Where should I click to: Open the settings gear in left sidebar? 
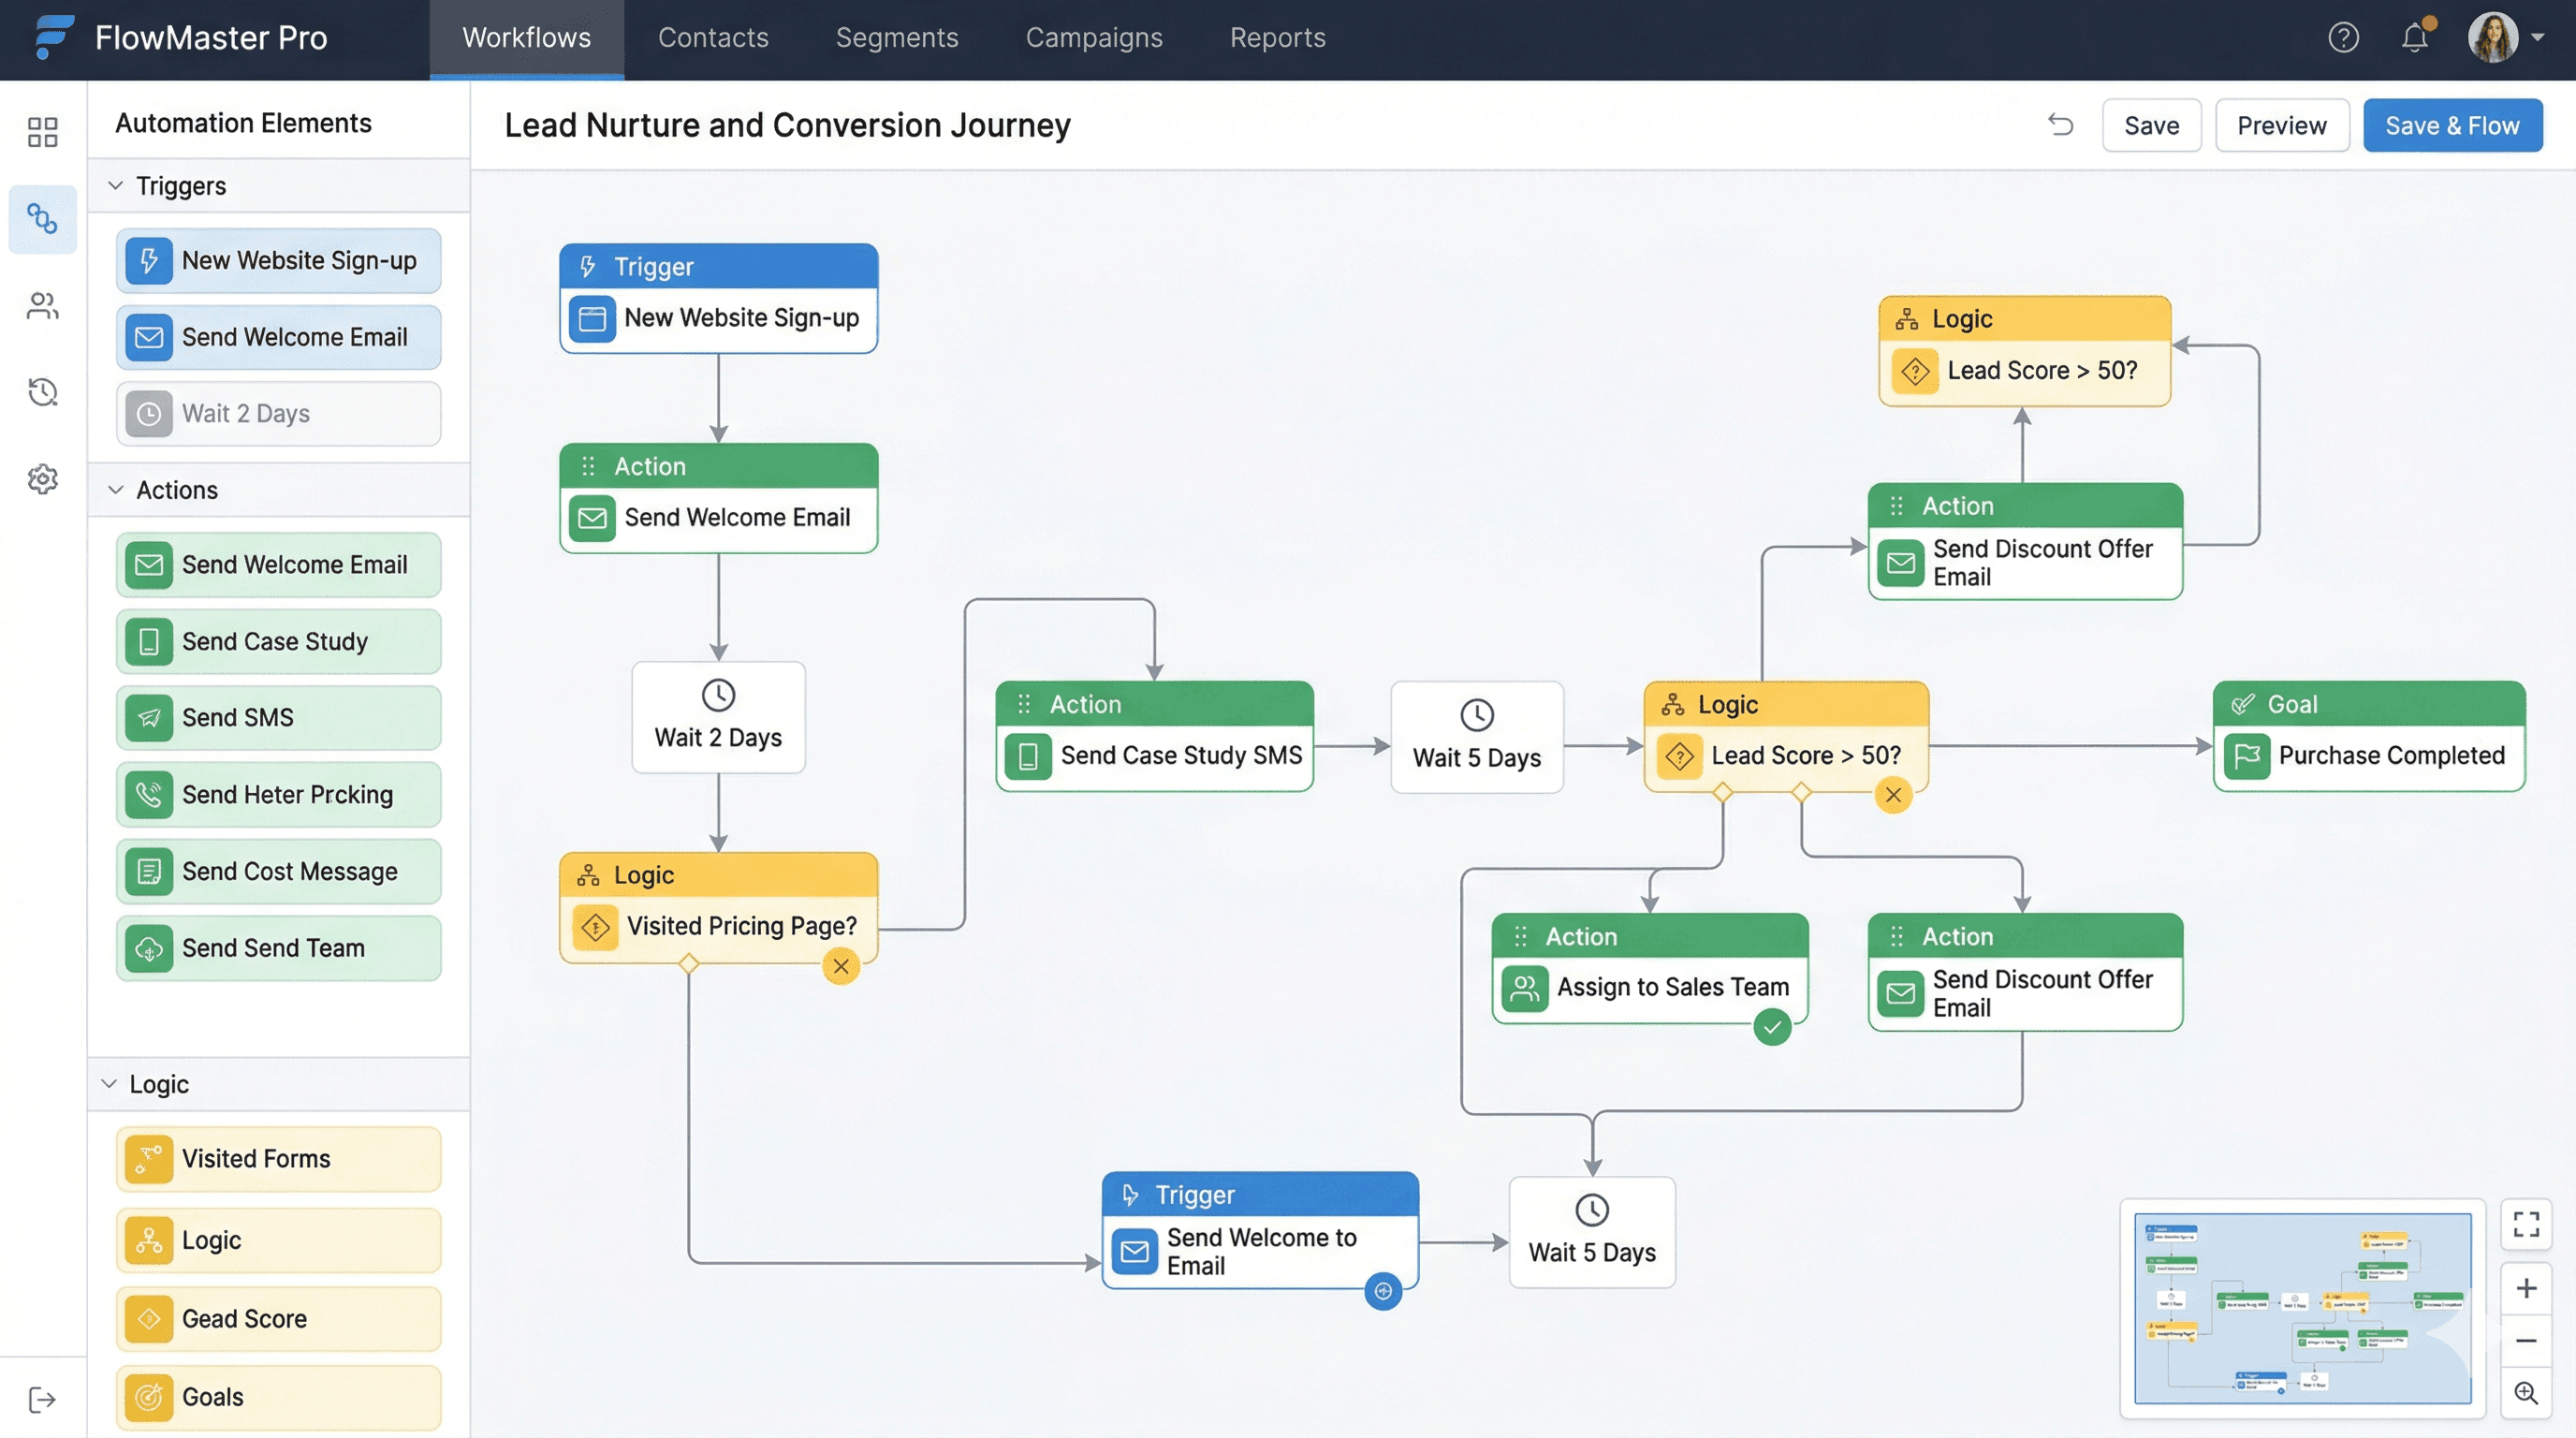[x=41, y=479]
